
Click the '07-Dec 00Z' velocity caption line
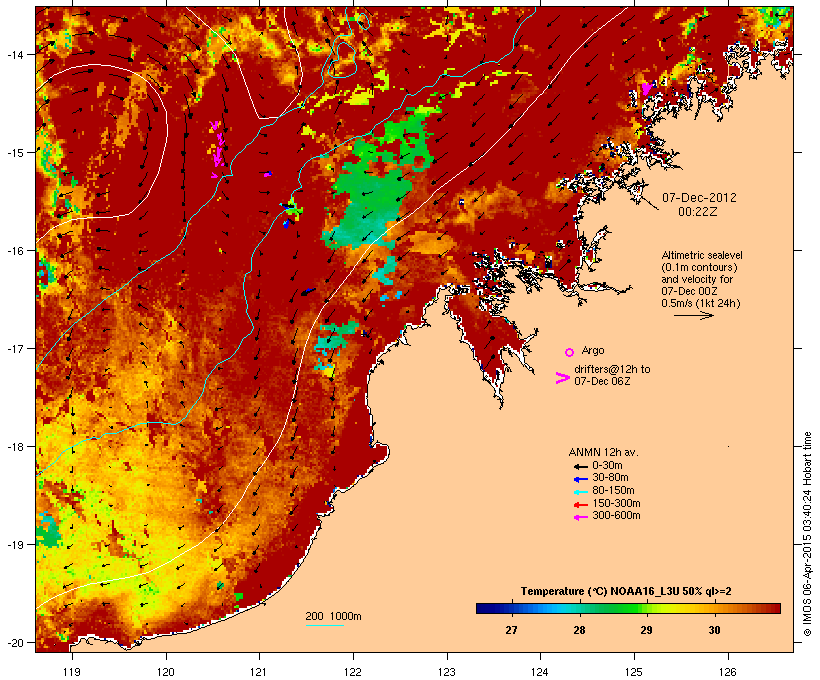pos(689,291)
